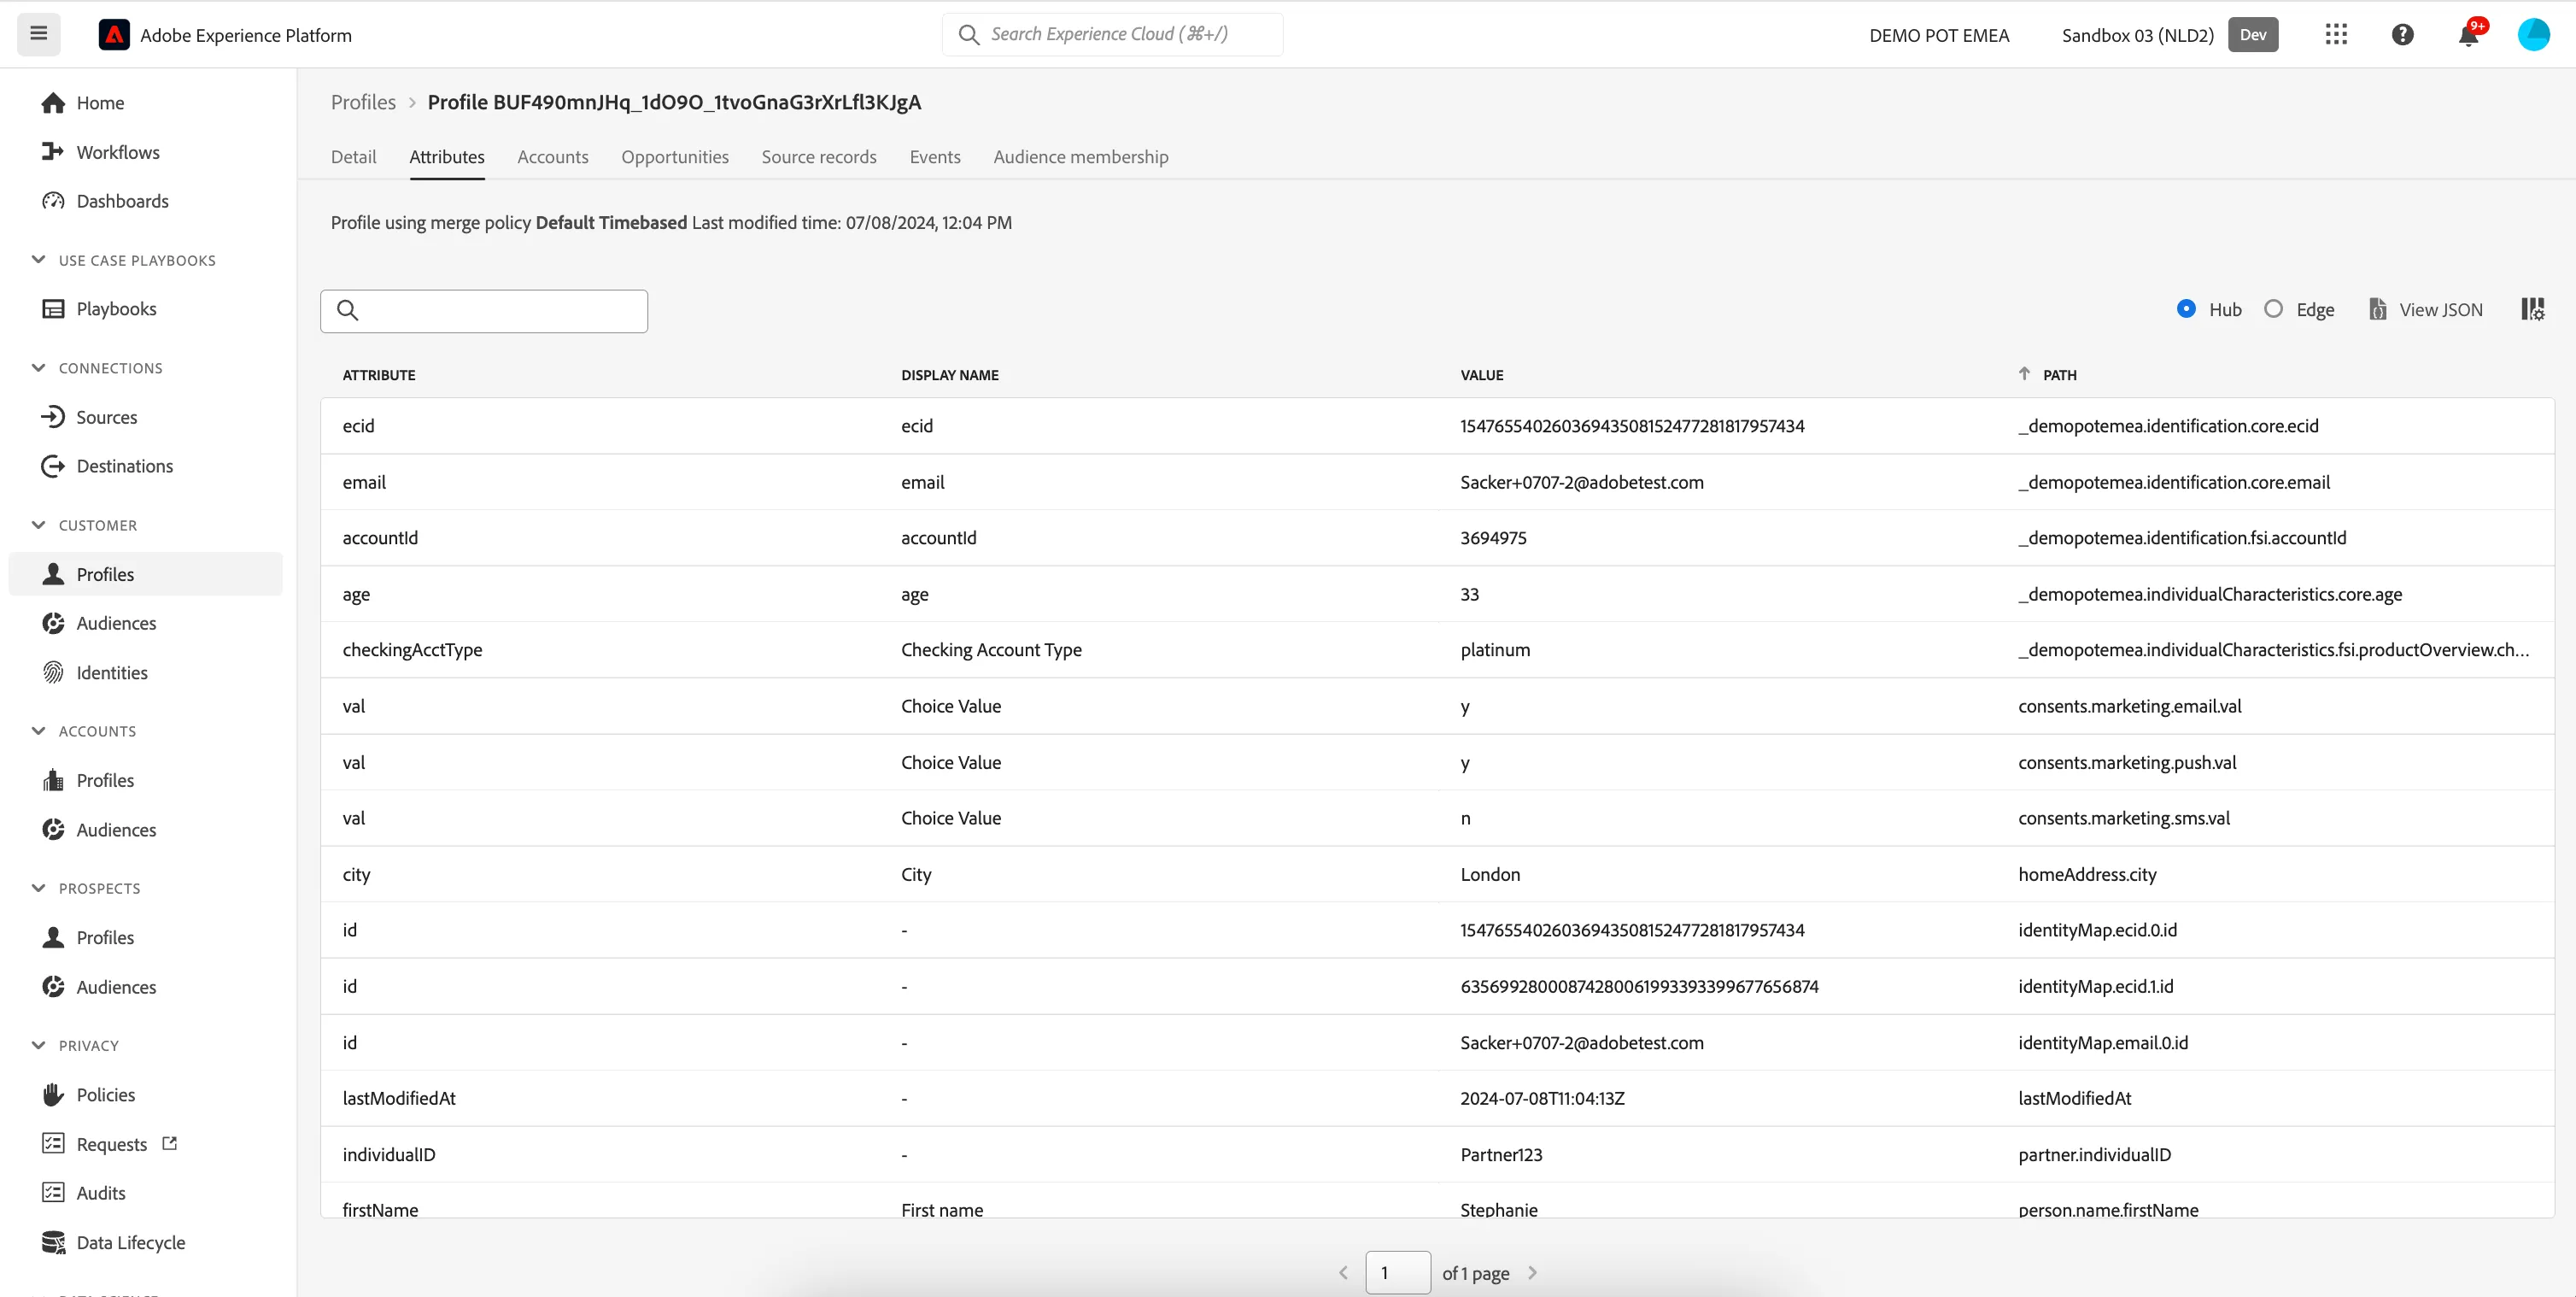Open the hamburger navigation menu

39,34
